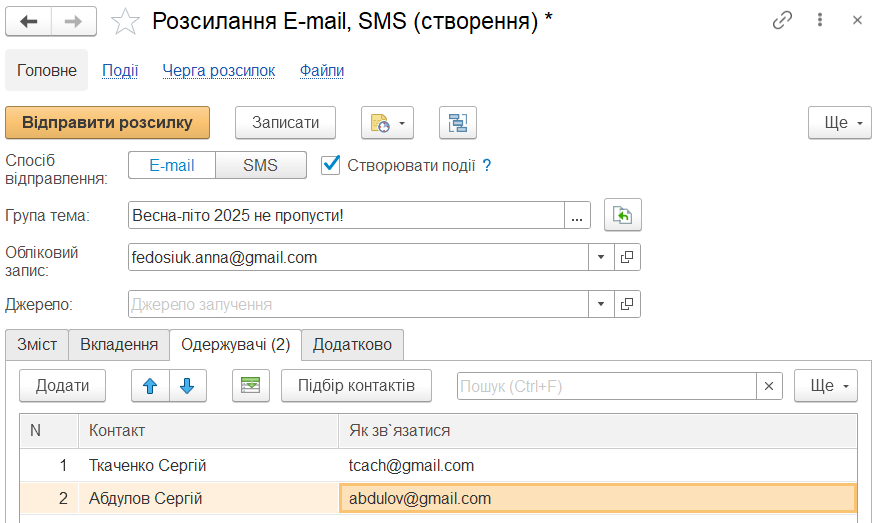Click the green fill-table icon button
The width and height of the screenshot is (875, 523).
coord(251,386)
